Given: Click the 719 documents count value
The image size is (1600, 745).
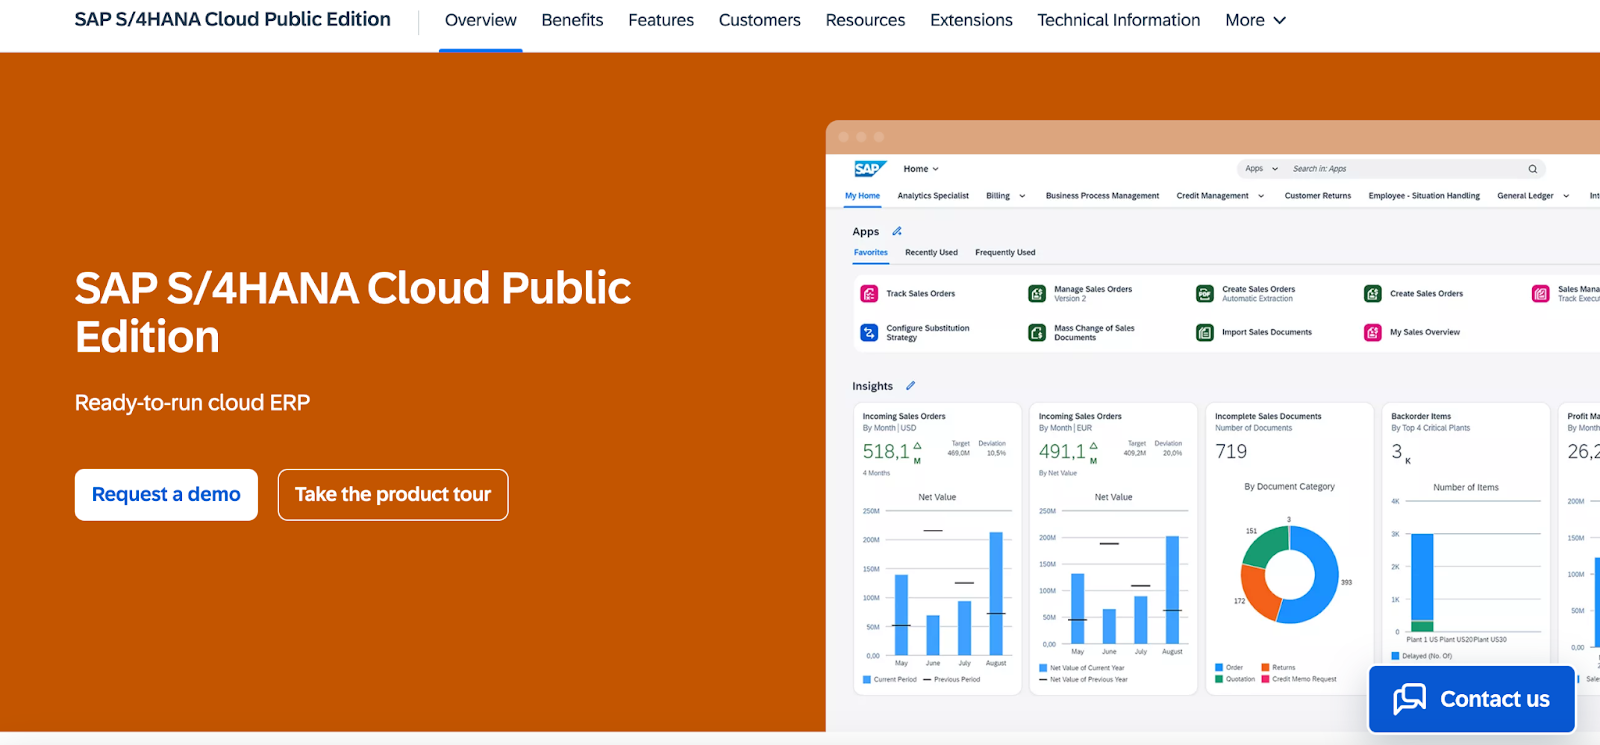Looking at the screenshot, I should click(1231, 452).
